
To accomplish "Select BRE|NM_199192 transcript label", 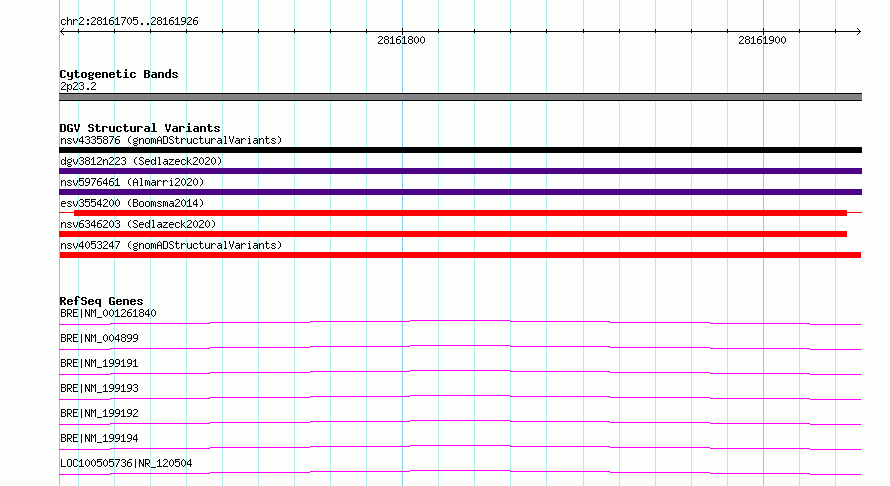I will click(x=99, y=413).
